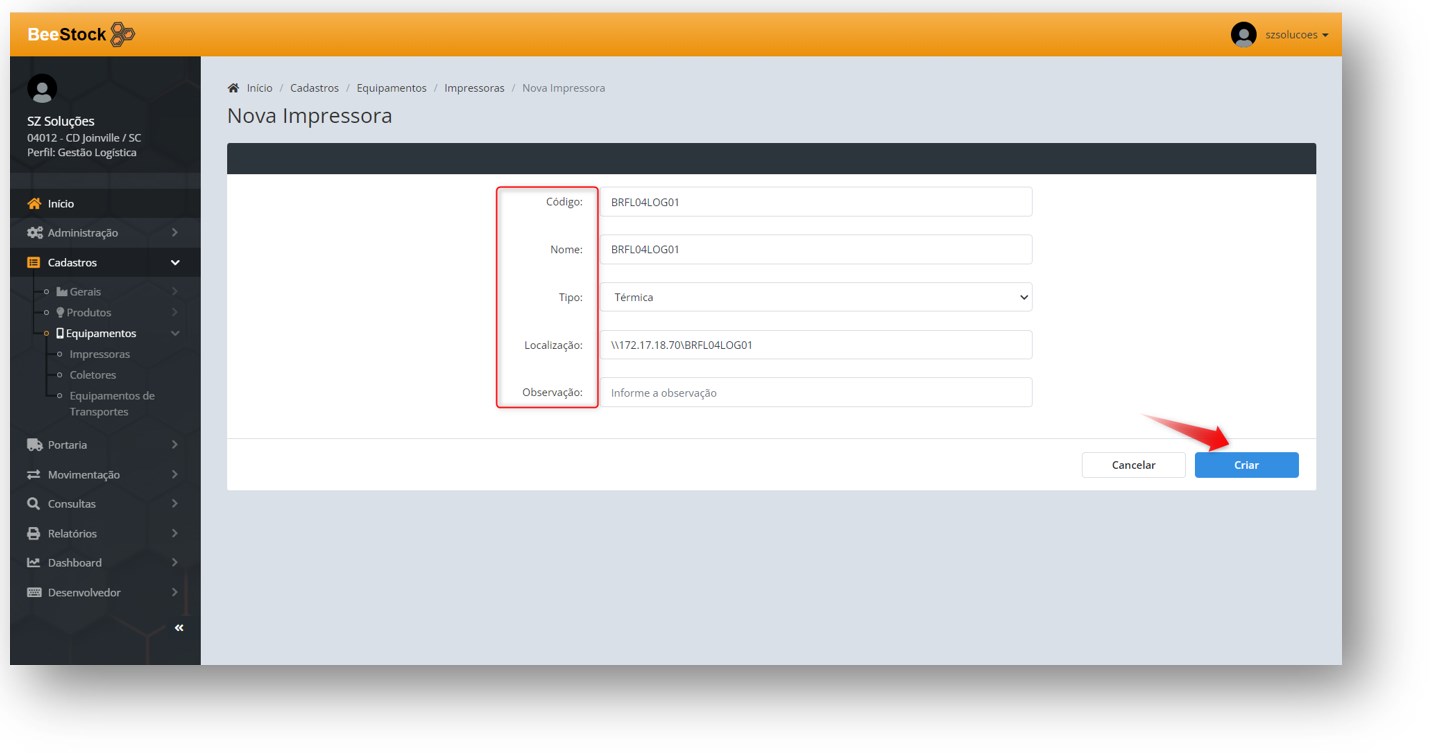
Task: Open the Tipo dropdown showing Térmica
Action: tap(816, 297)
